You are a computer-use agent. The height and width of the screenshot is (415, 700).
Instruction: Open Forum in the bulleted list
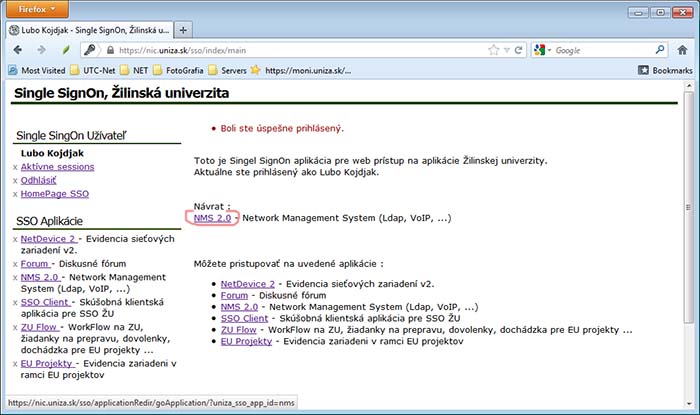[x=234, y=295]
